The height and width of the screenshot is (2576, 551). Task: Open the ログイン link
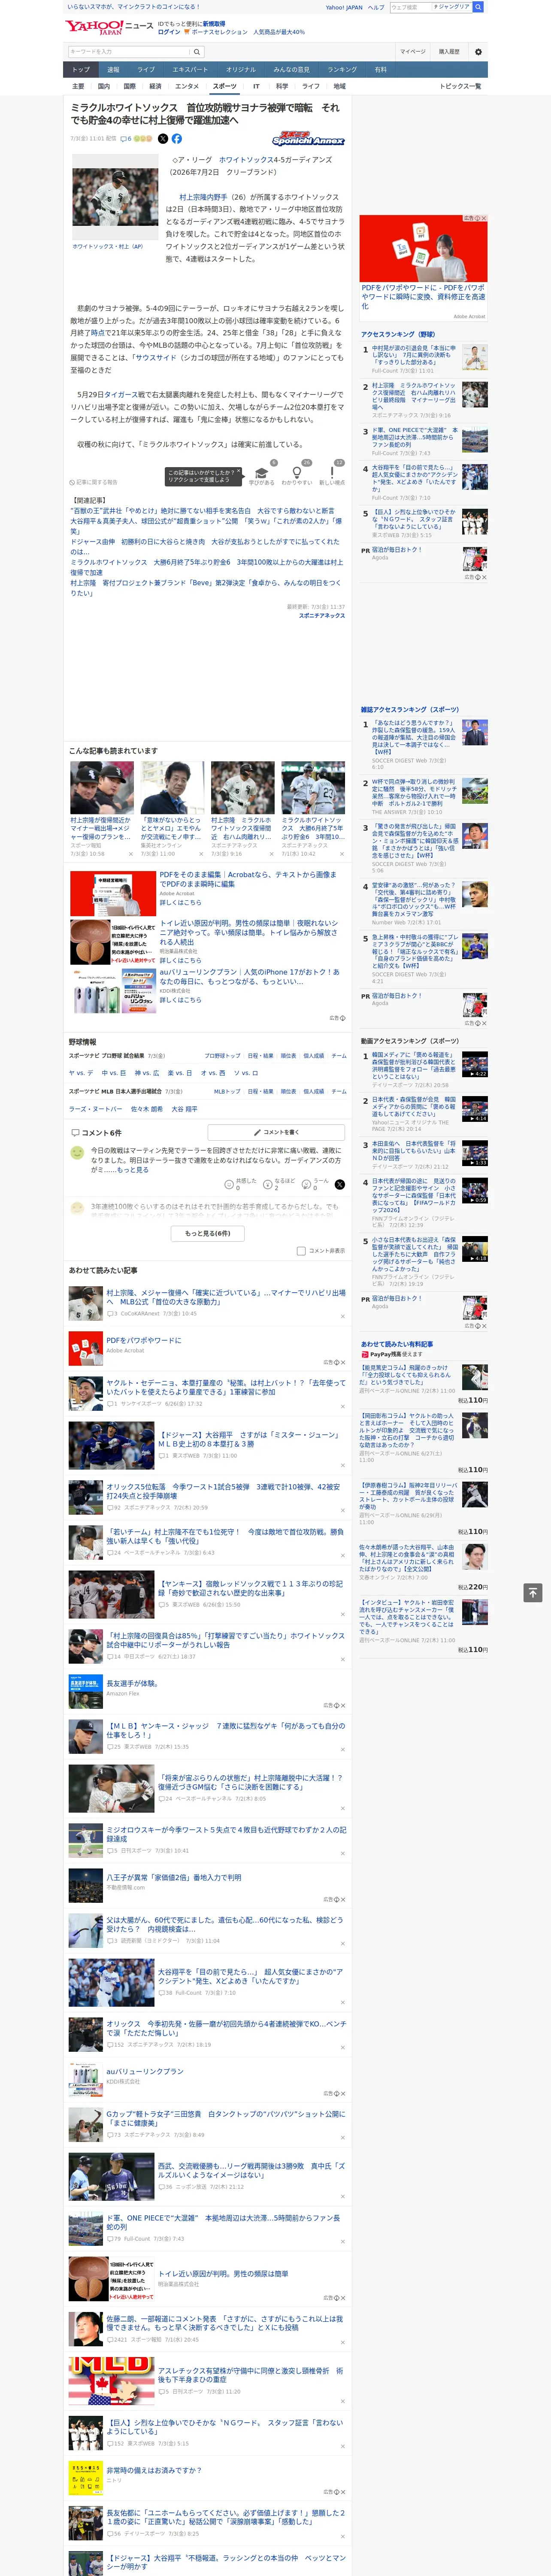169,32
